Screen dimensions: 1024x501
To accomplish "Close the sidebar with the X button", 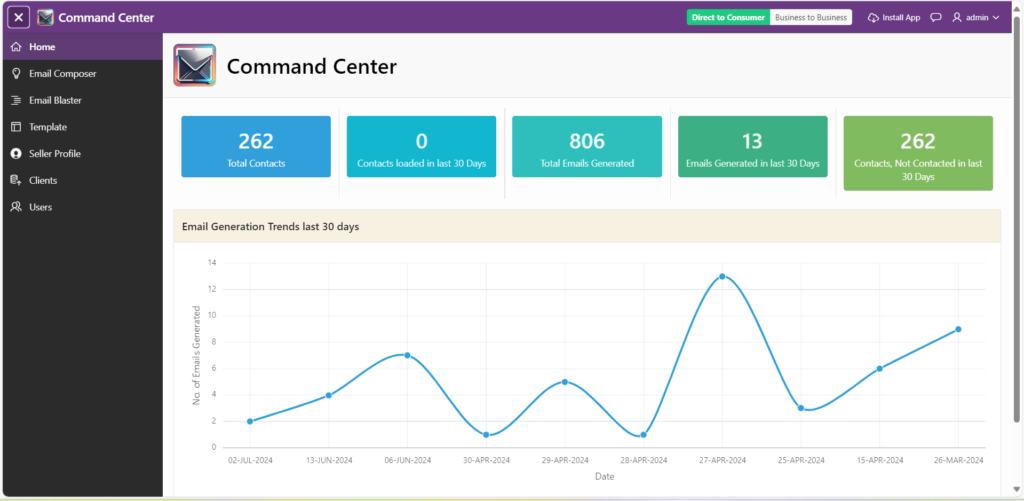I will tap(19, 18).
